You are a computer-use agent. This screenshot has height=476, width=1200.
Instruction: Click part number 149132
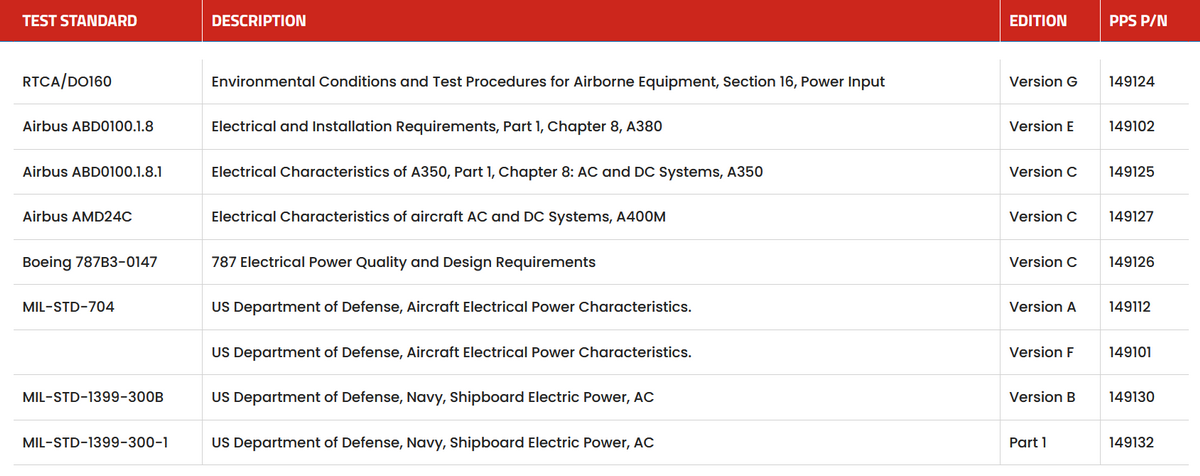1132,442
